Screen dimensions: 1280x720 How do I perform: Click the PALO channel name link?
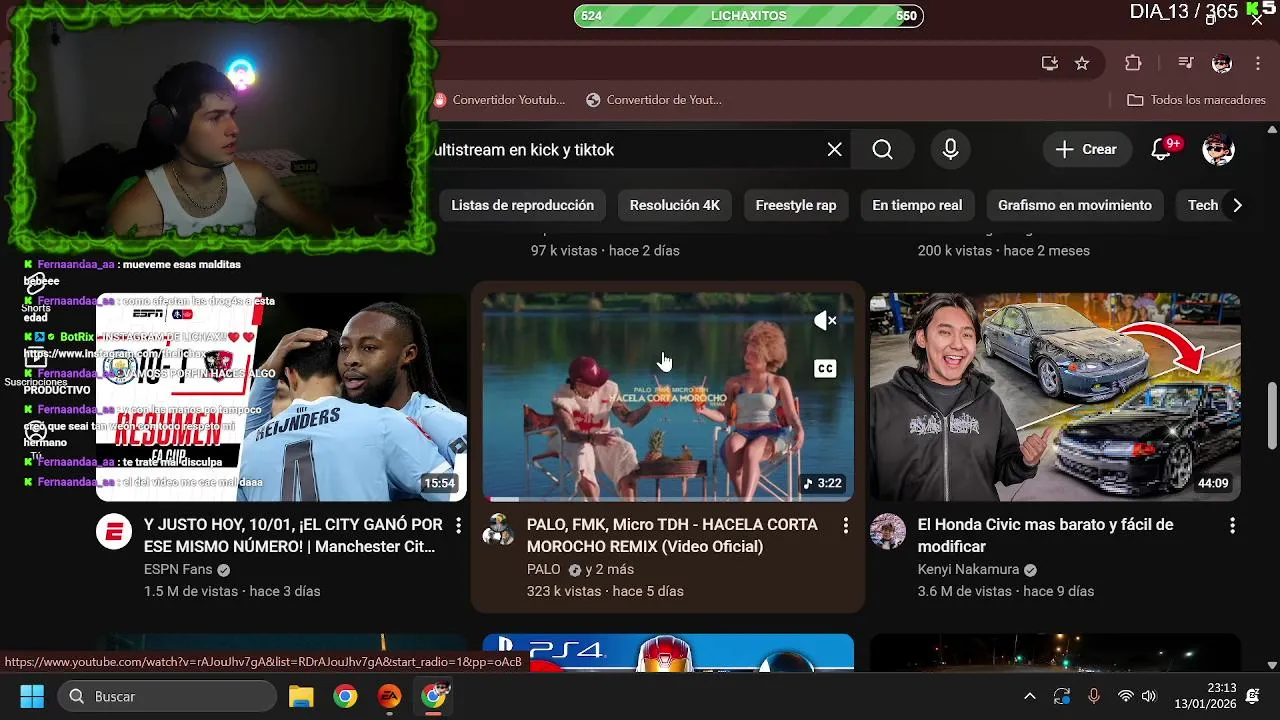(544, 569)
